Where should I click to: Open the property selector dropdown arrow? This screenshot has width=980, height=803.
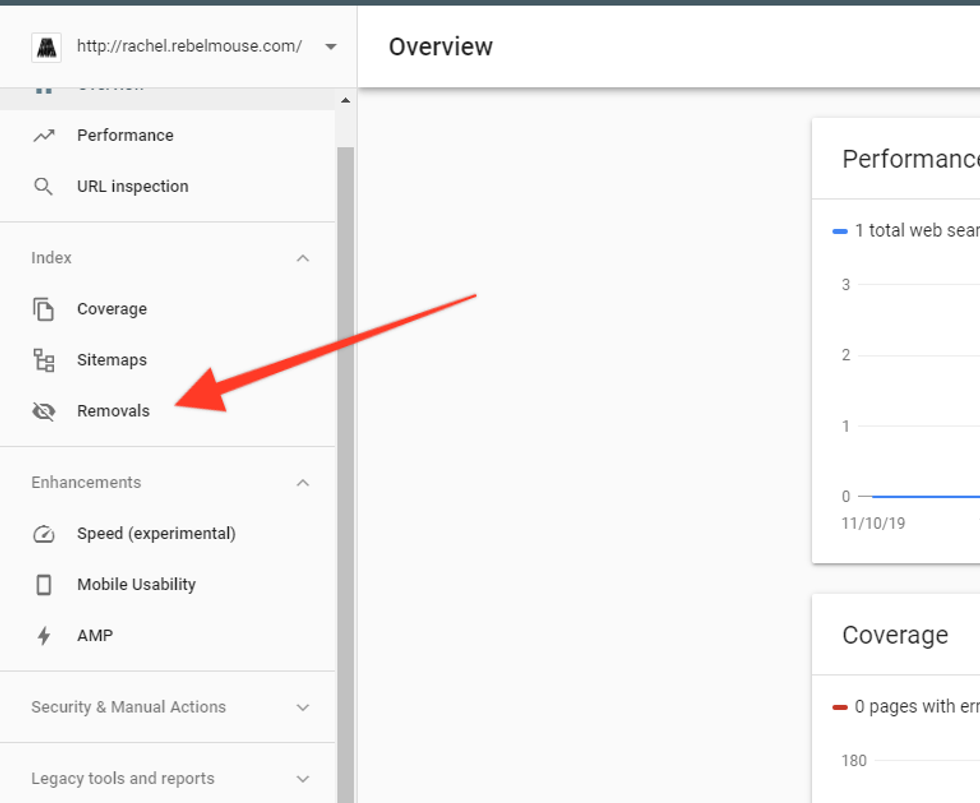tap(330, 47)
